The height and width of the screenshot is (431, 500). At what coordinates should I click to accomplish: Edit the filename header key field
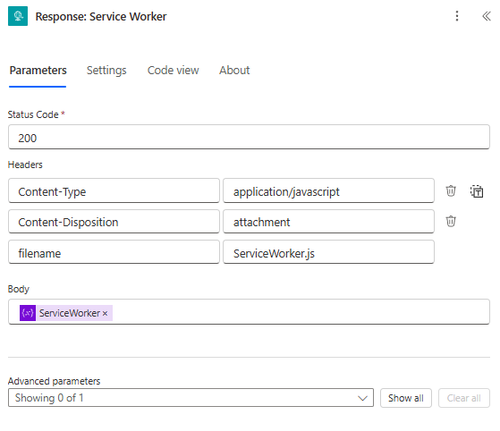point(114,252)
